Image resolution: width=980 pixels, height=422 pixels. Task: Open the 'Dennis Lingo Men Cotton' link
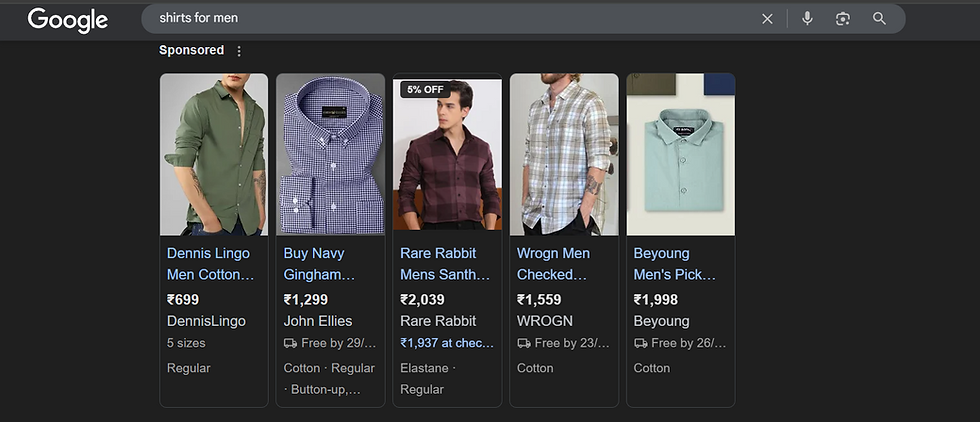211,264
